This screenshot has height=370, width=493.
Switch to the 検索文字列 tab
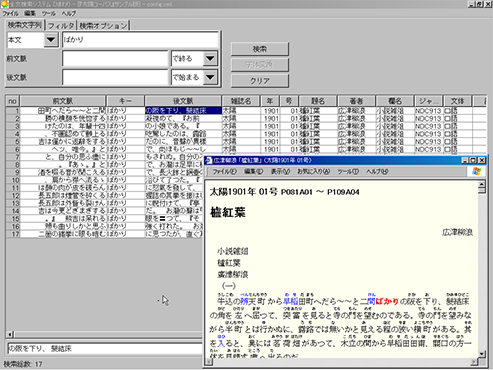[25, 25]
